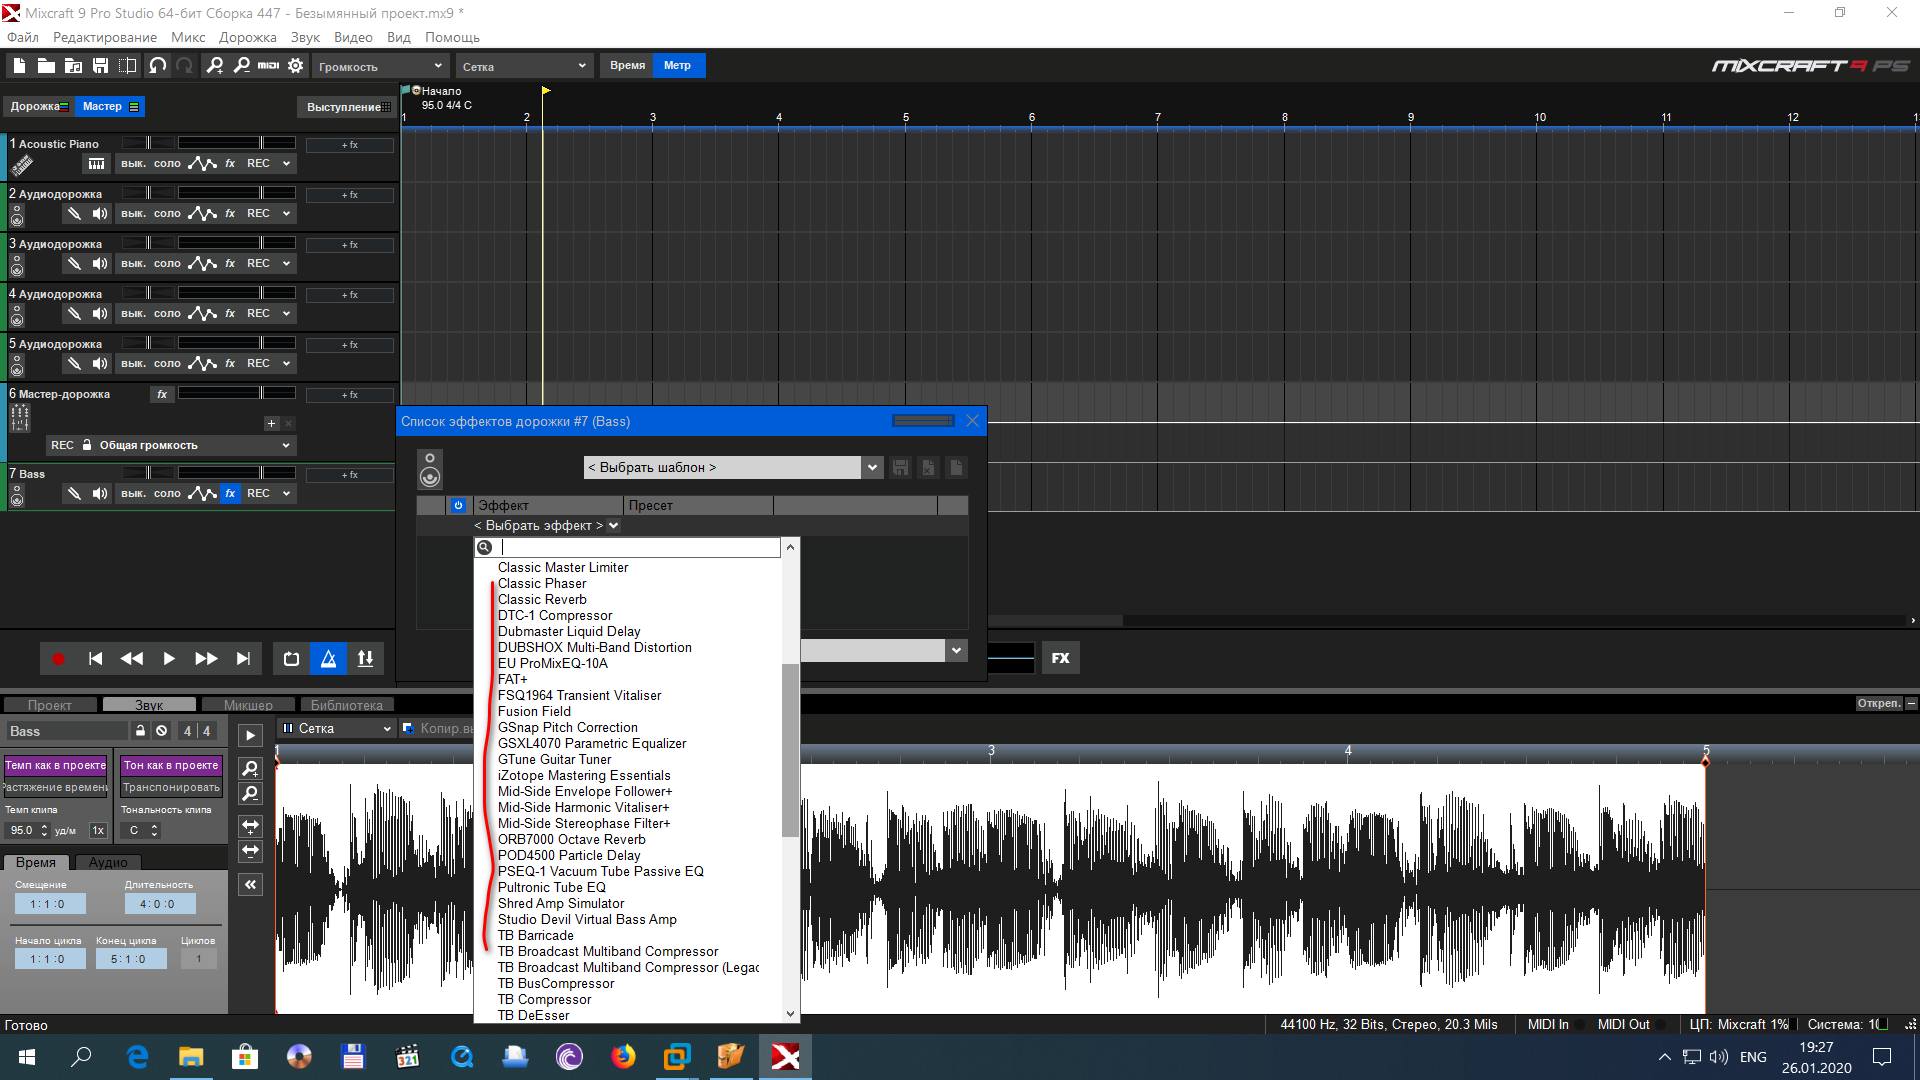Open preferences gear icon in toolbar
This screenshot has width=1920, height=1080.
click(x=295, y=66)
